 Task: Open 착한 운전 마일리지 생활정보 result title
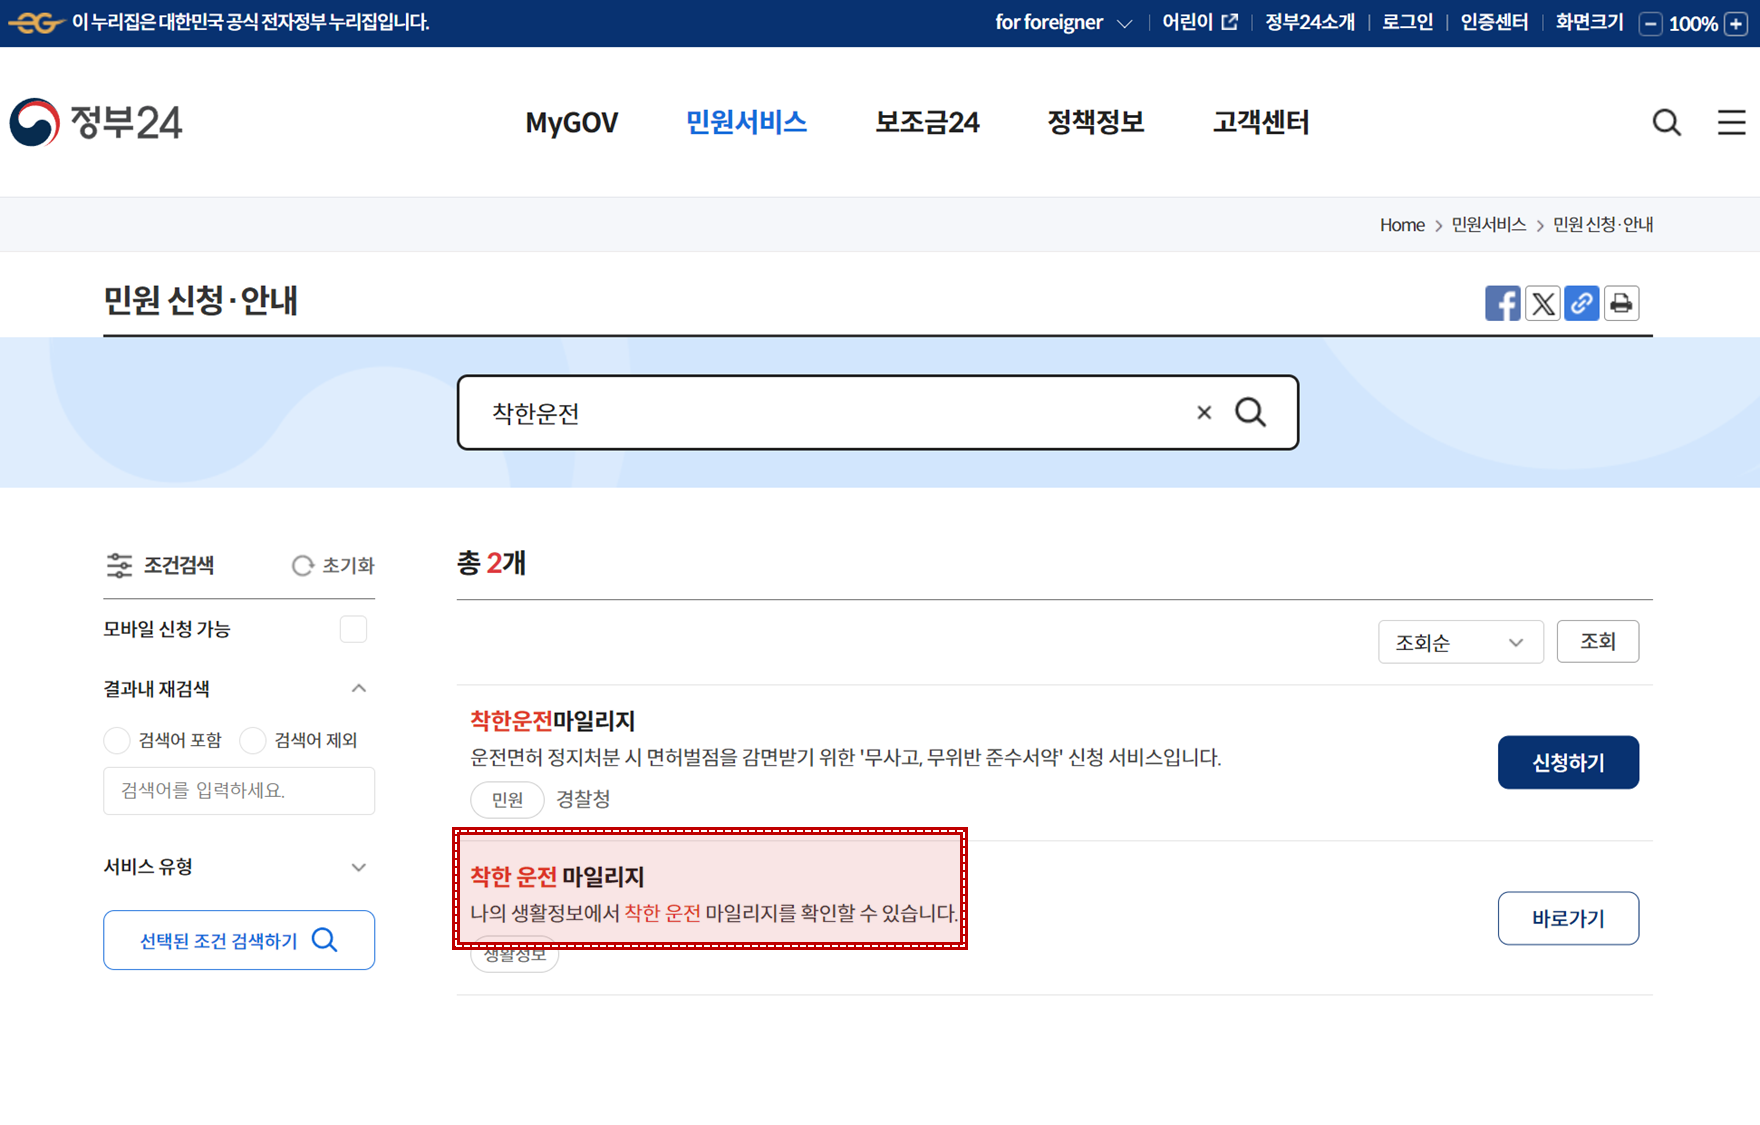[x=557, y=876]
